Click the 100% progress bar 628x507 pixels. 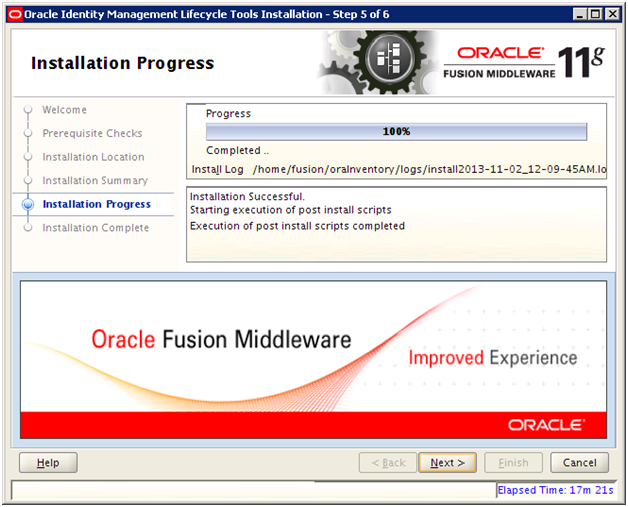click(396, 132)
